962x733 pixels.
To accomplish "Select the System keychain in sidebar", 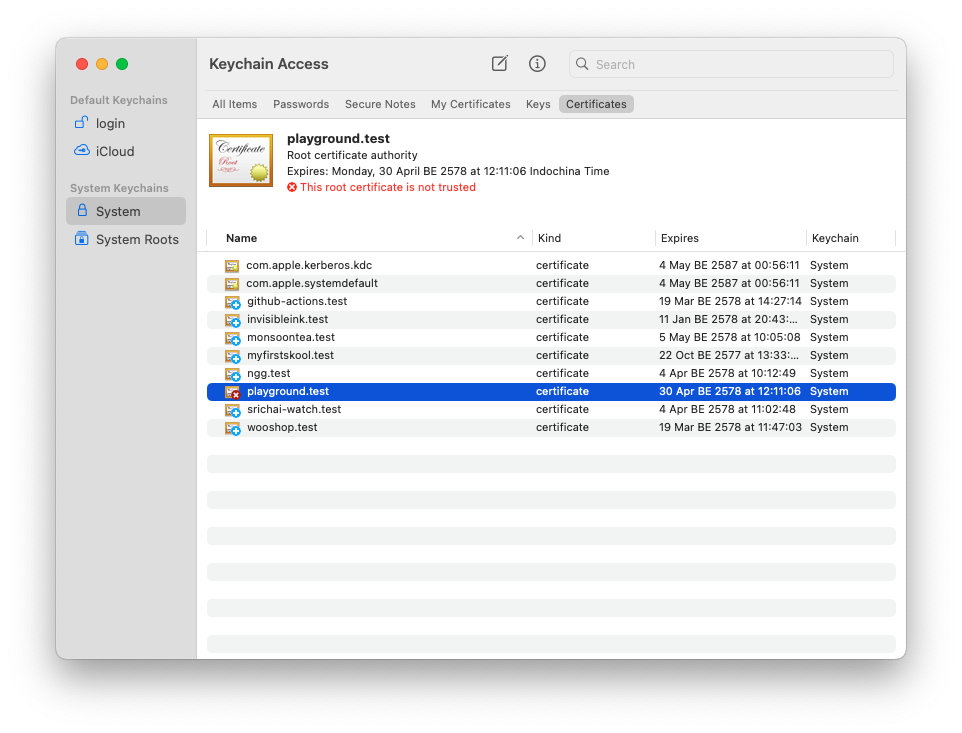I will [118, 211].
